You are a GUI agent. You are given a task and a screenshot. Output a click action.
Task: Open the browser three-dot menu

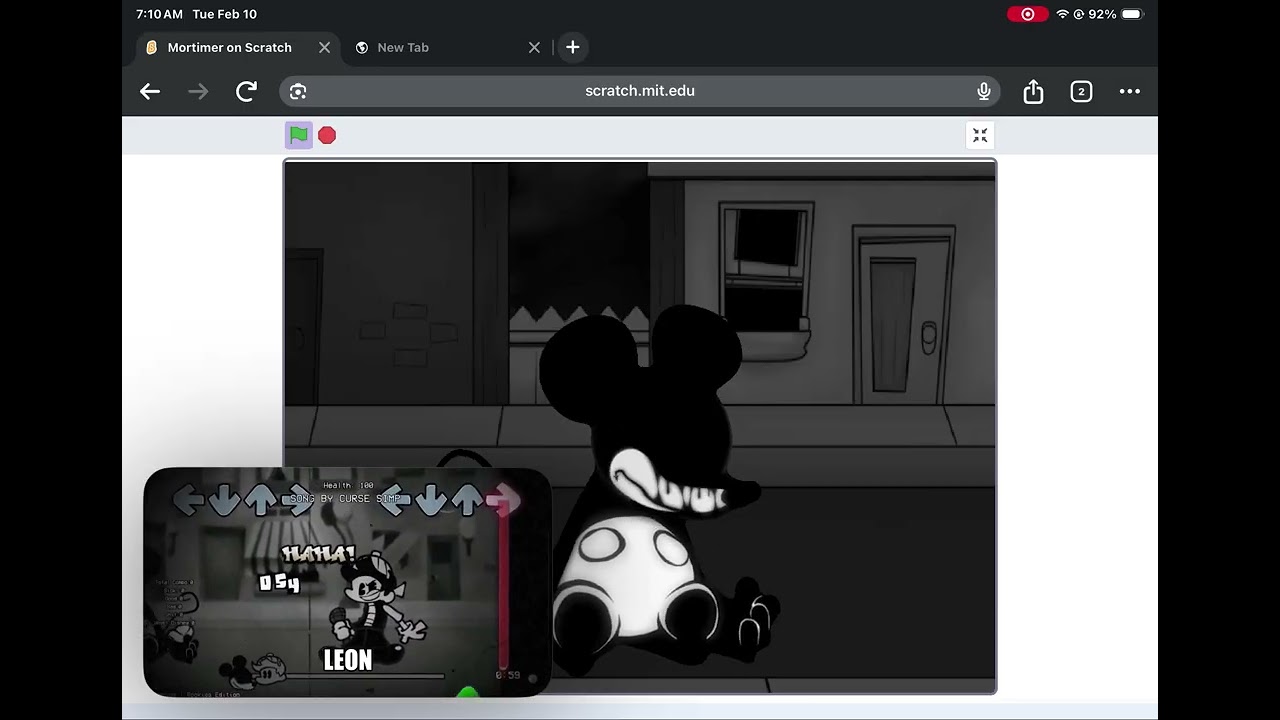(1130, 92)
